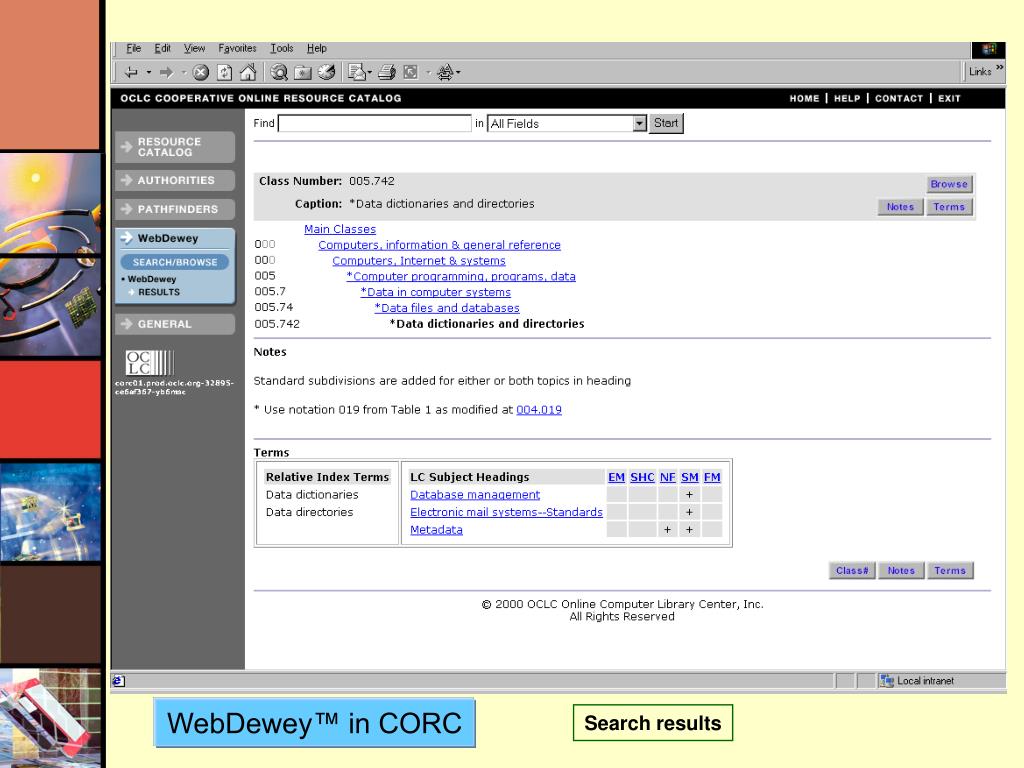Click the Terms button beside the Caption
This screenshot has height=768, width=1024.
click(949, 207)
